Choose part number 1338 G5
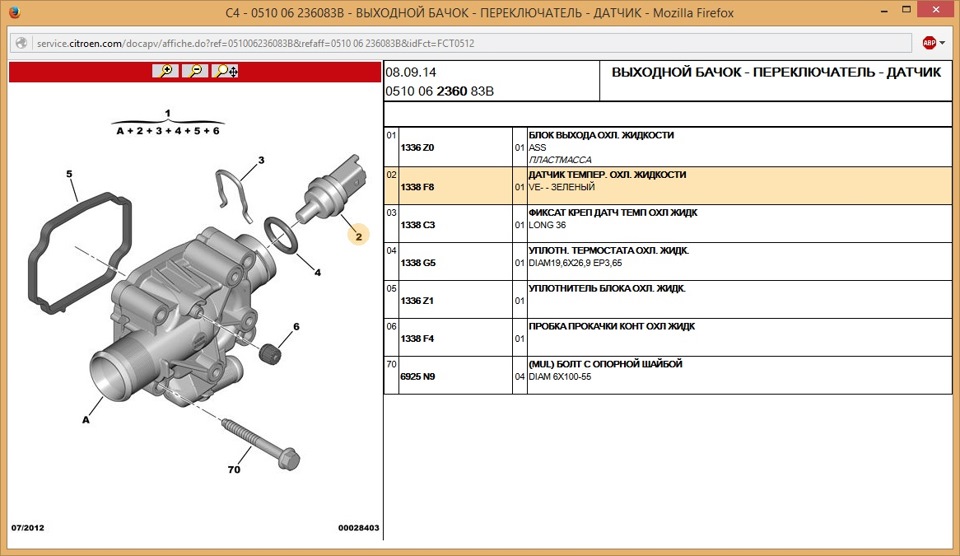The width and height of the screenshot is (960, 556). (418, 263)
